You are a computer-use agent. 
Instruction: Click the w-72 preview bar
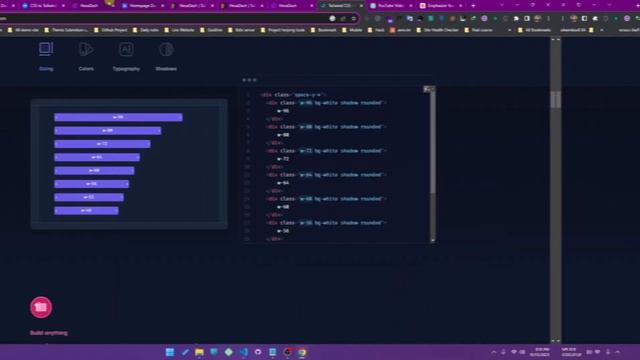[x=102, y=144]
